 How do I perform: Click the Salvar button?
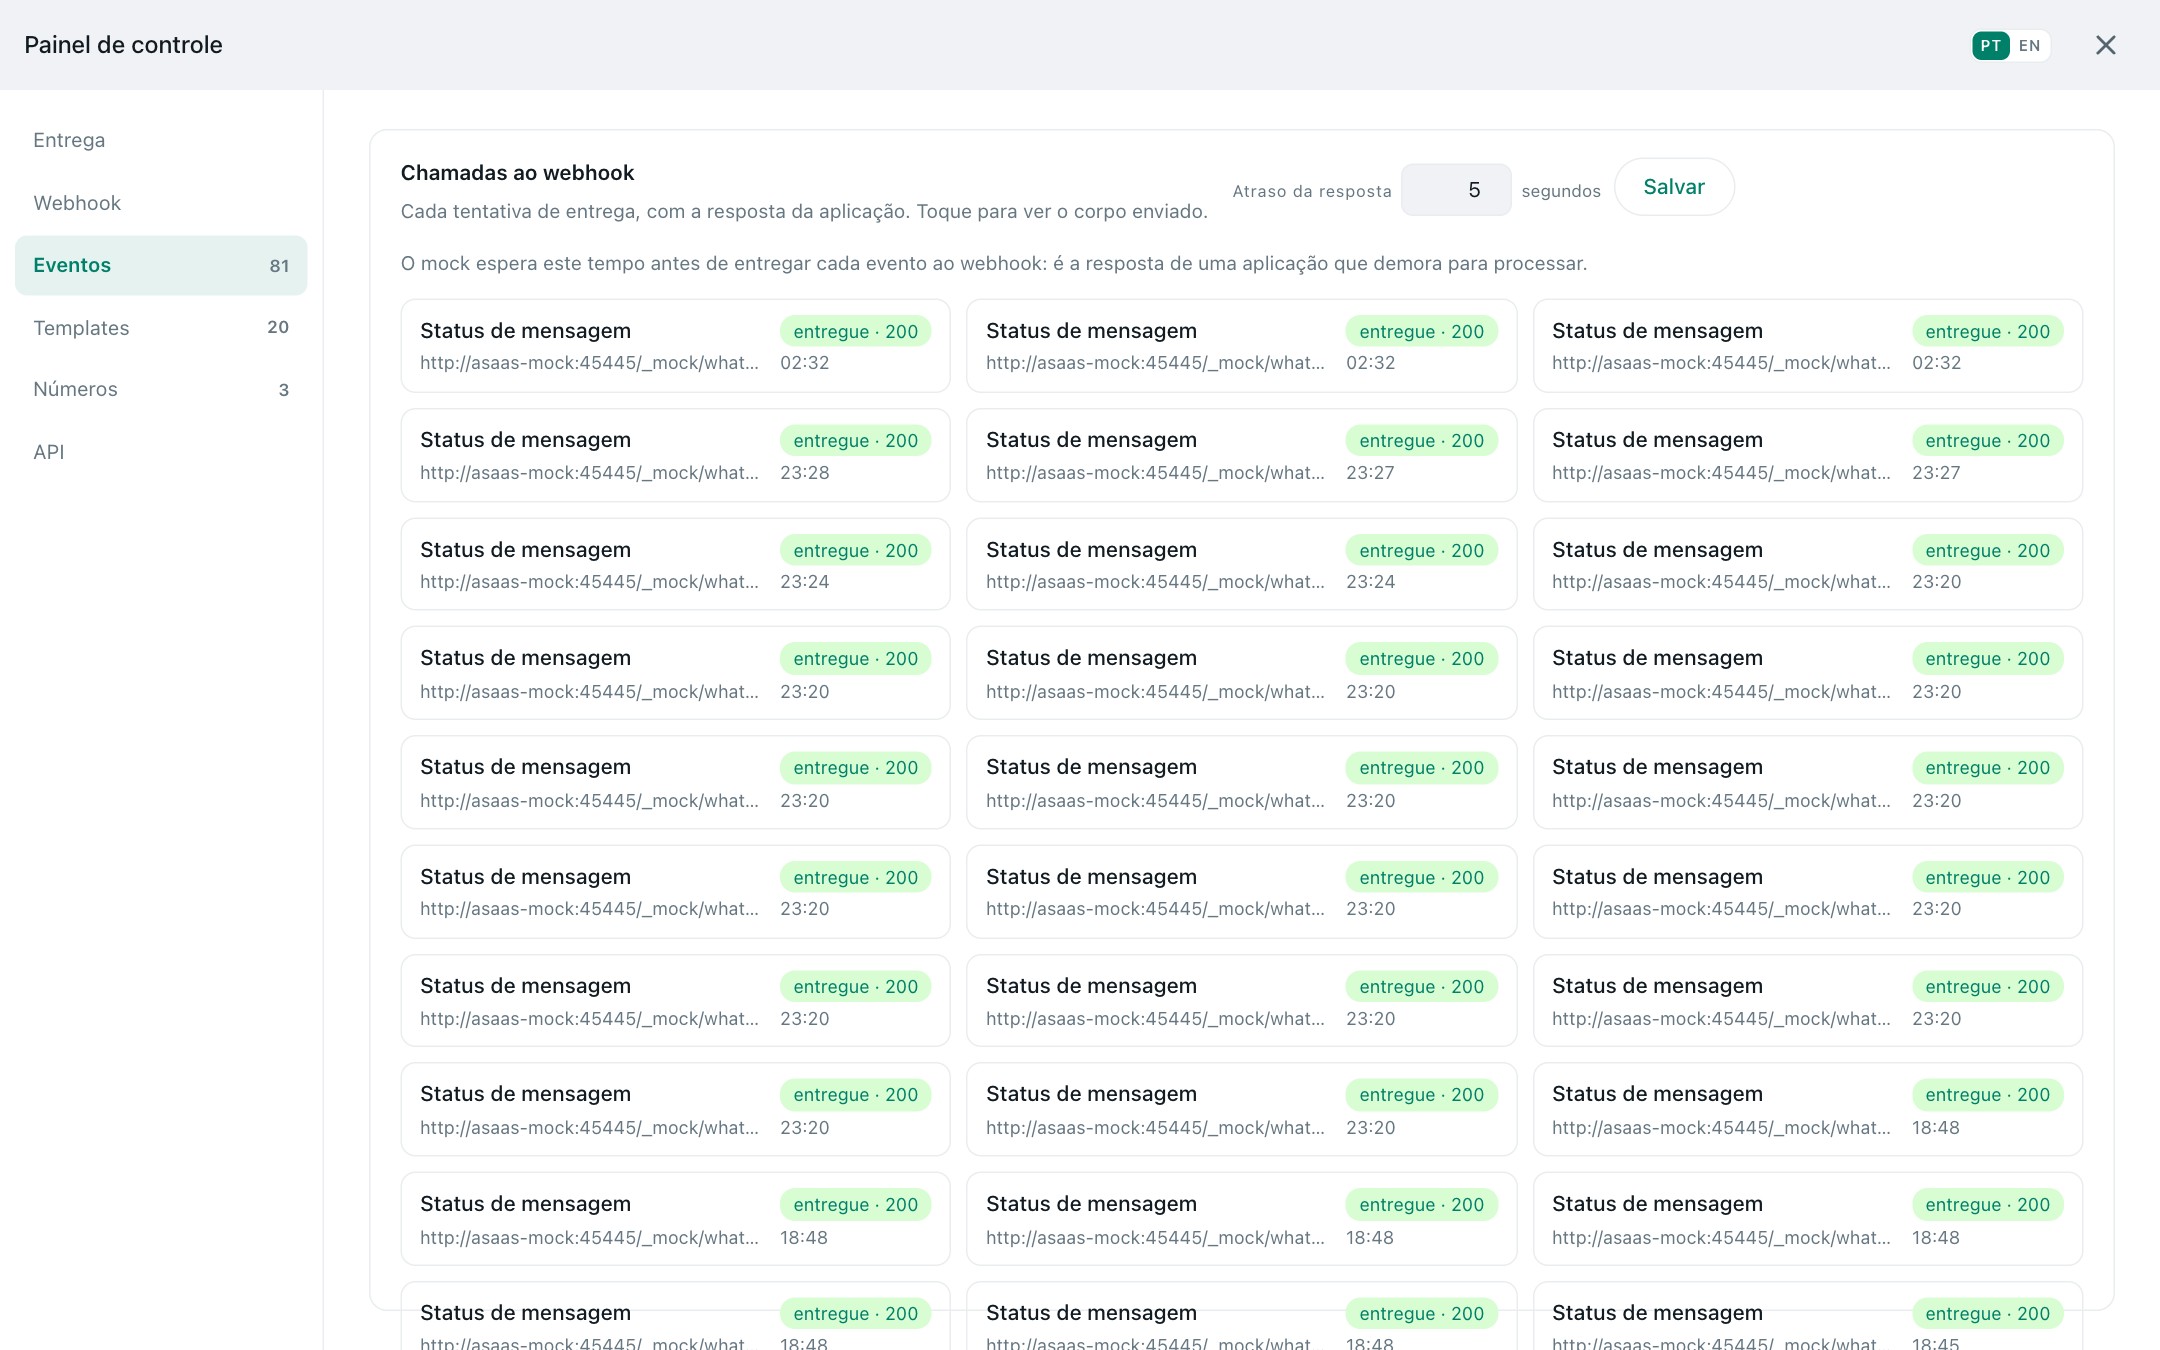pyautogui.click(x=1674, y=187)
